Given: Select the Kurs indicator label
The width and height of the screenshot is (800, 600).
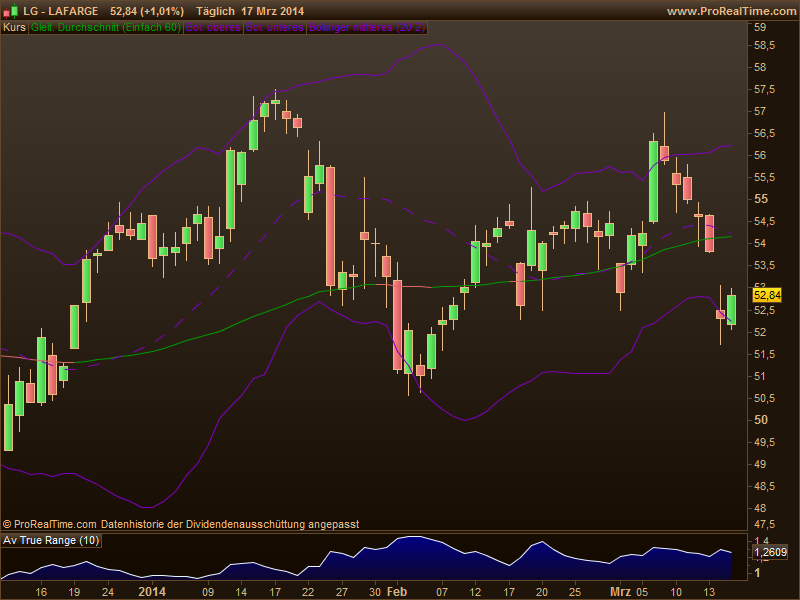Looking at the screenshot, I should click(14, 28).
